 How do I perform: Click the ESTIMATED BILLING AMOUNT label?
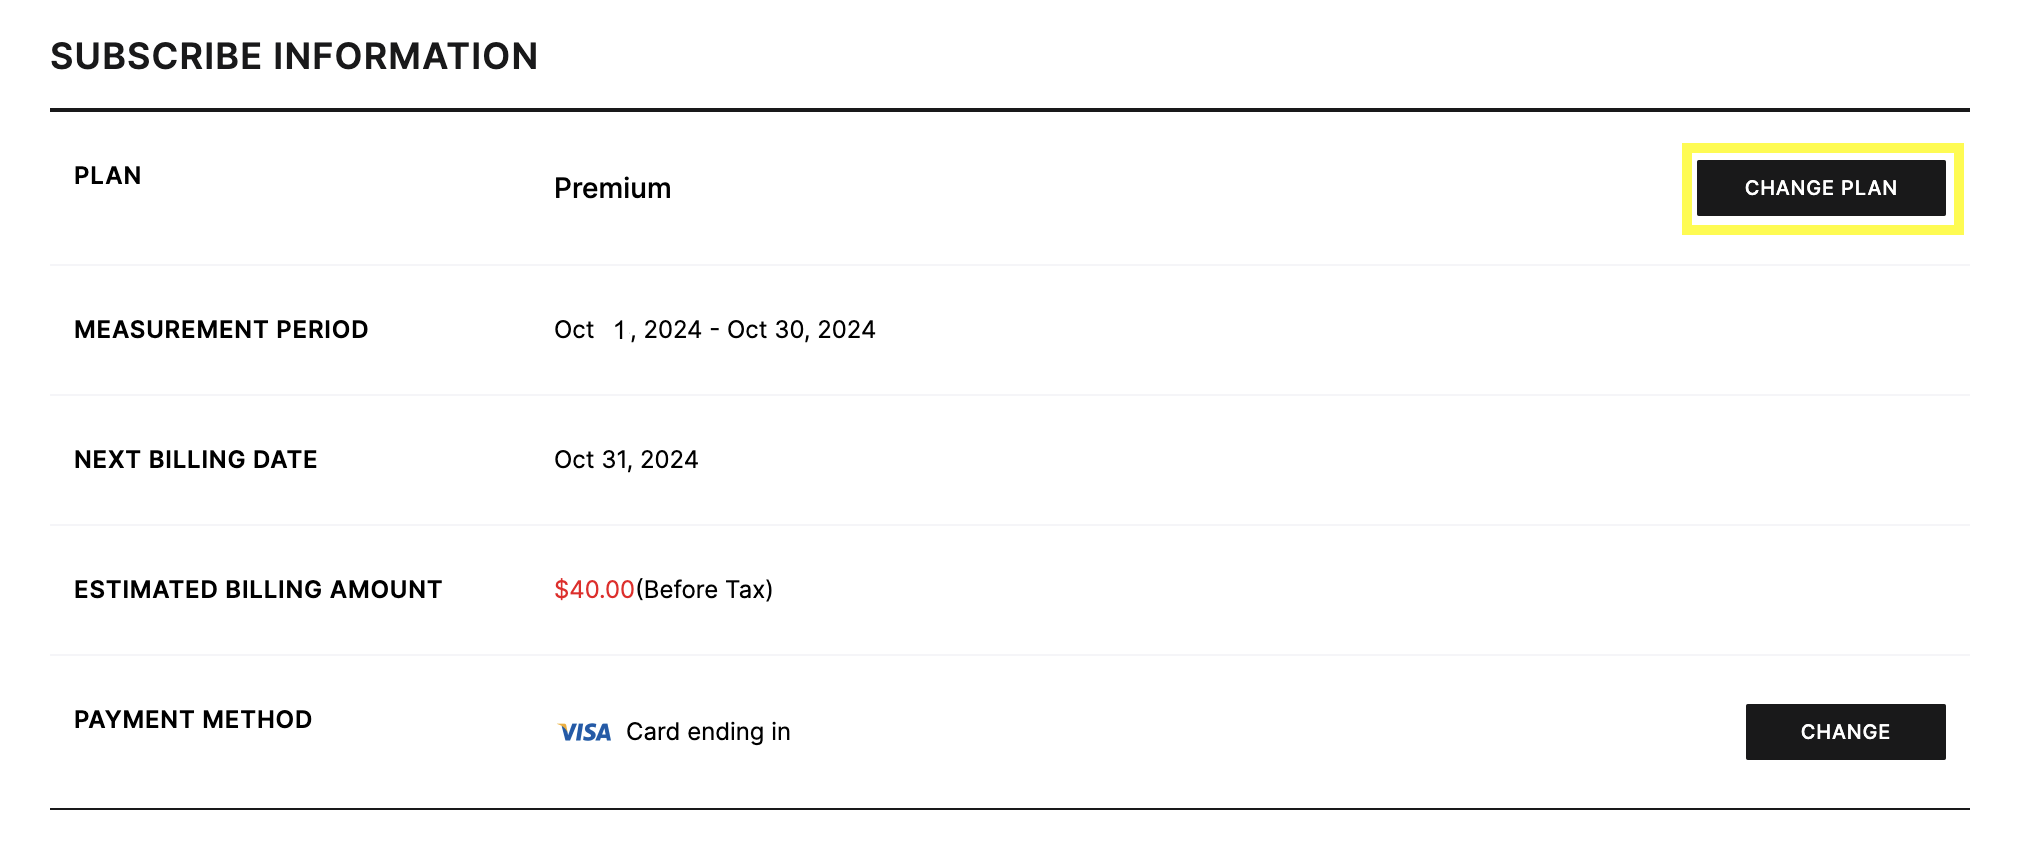[258, 590]
